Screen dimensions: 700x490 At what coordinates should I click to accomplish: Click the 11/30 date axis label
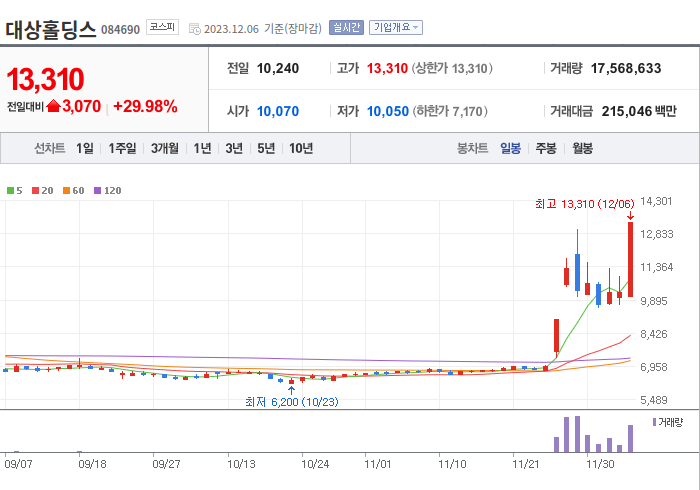[600, 464]
